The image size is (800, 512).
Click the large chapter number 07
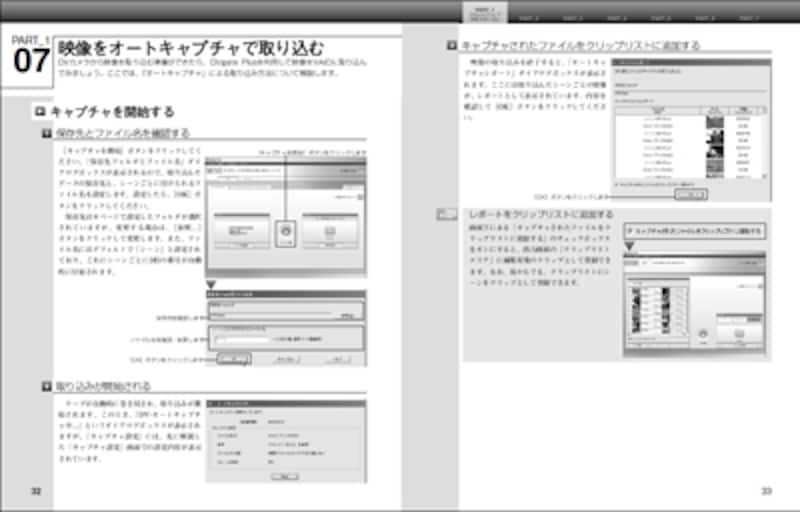pyautogui.click(x=31, y=61)
